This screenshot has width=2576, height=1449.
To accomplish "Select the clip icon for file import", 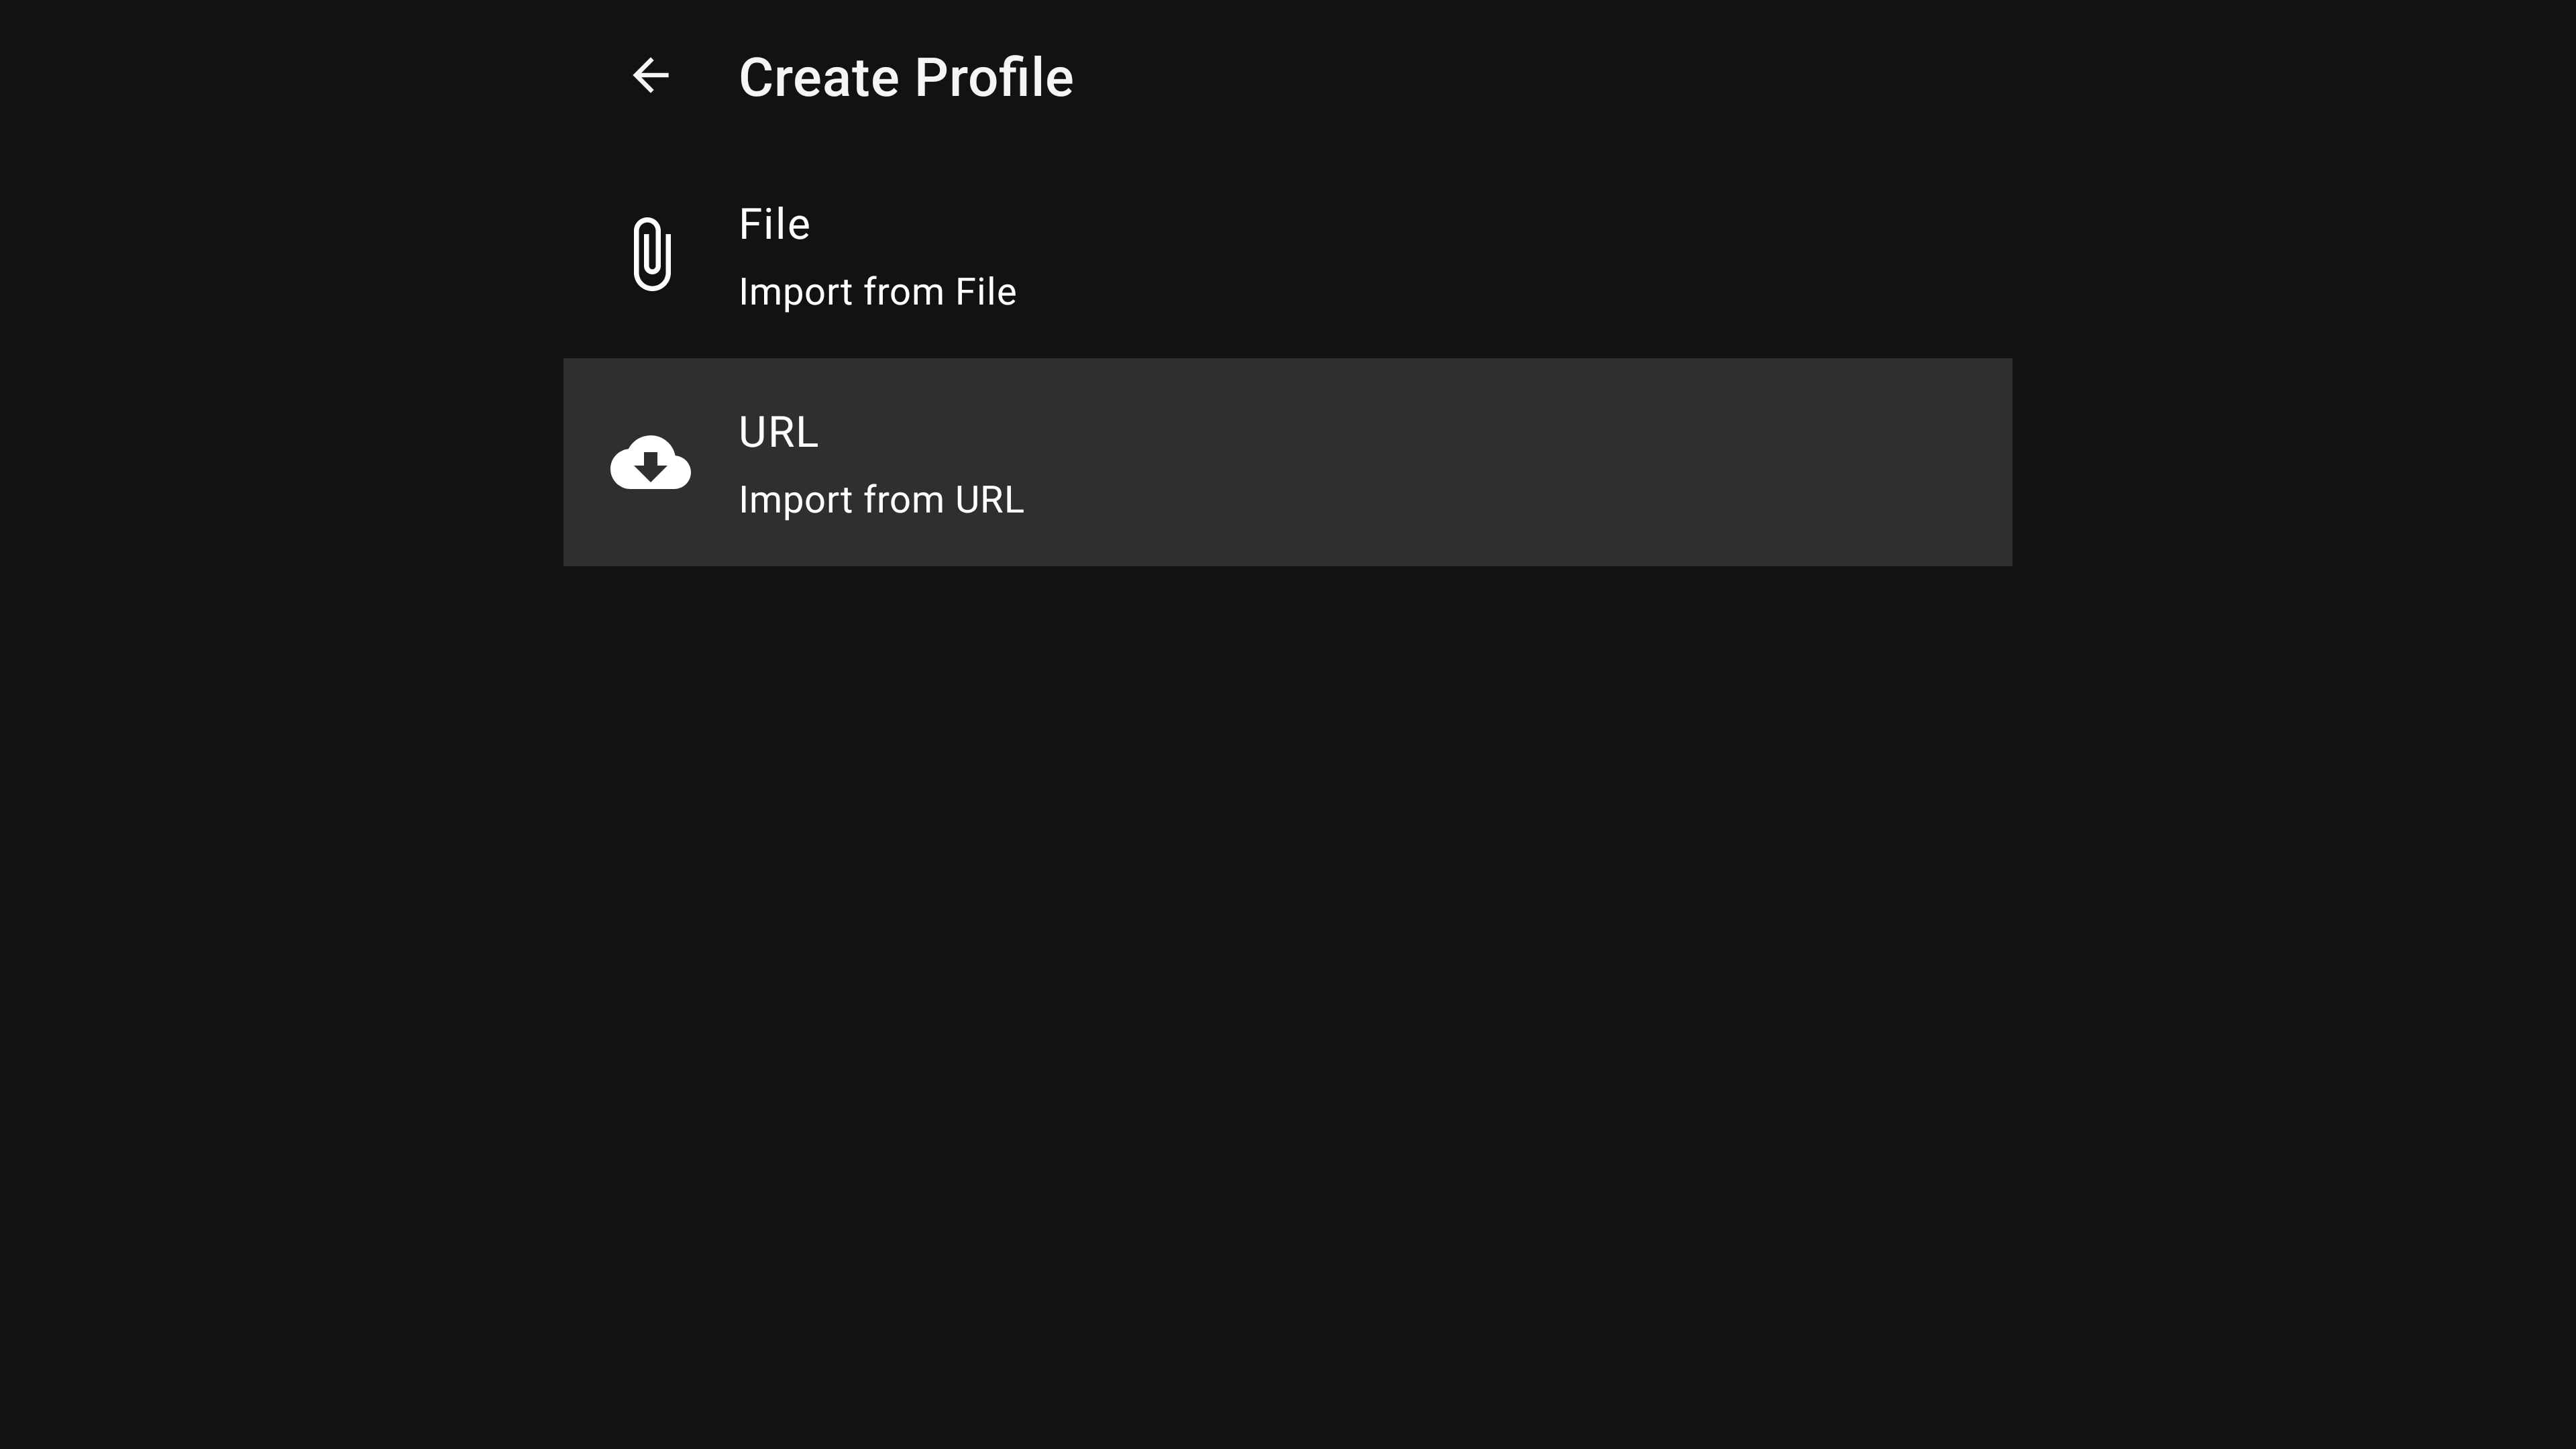I will pos(651,254).
